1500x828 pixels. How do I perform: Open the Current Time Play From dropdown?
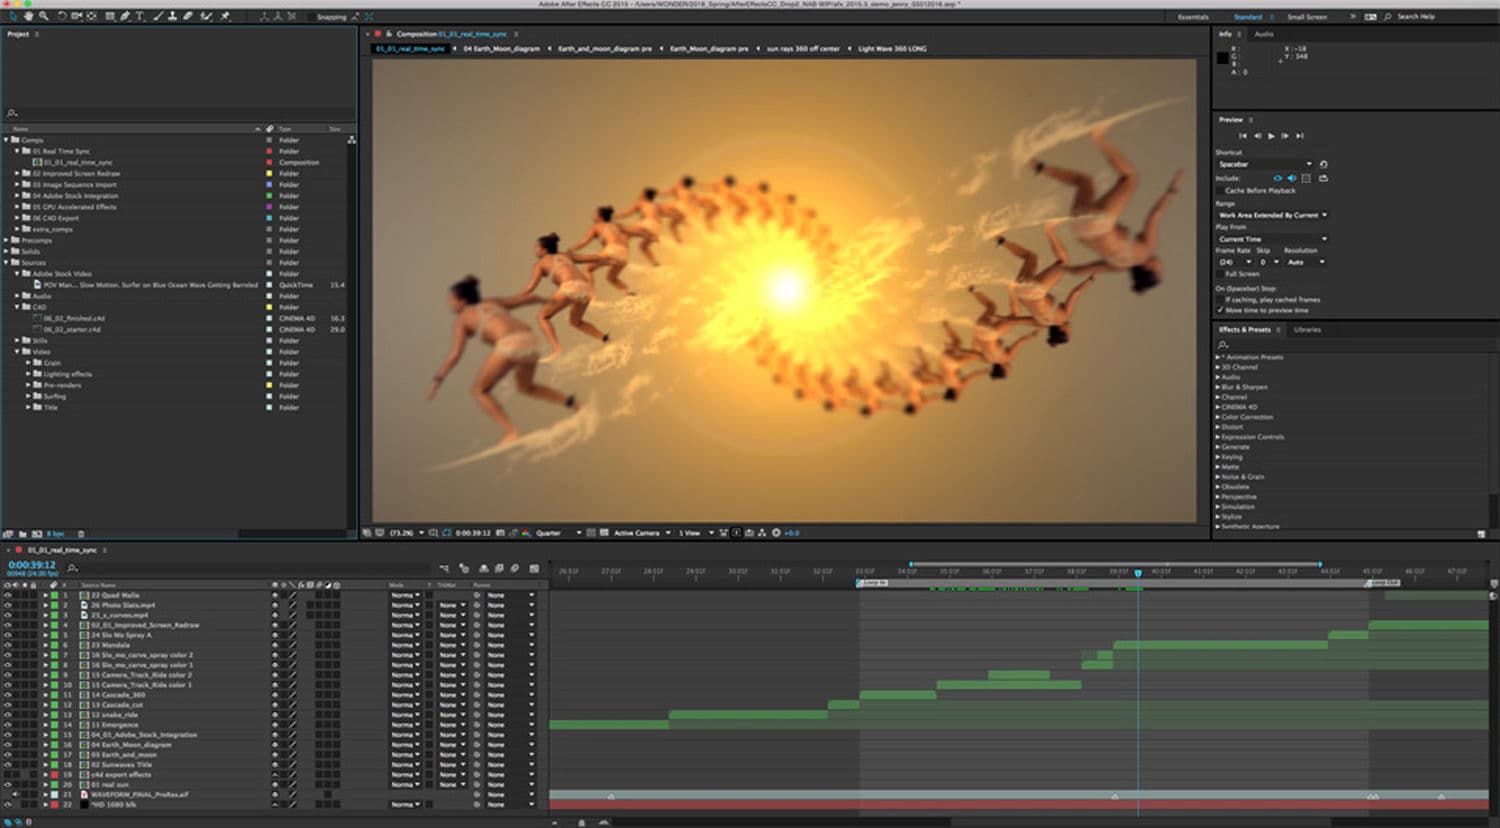point(1272,239)
